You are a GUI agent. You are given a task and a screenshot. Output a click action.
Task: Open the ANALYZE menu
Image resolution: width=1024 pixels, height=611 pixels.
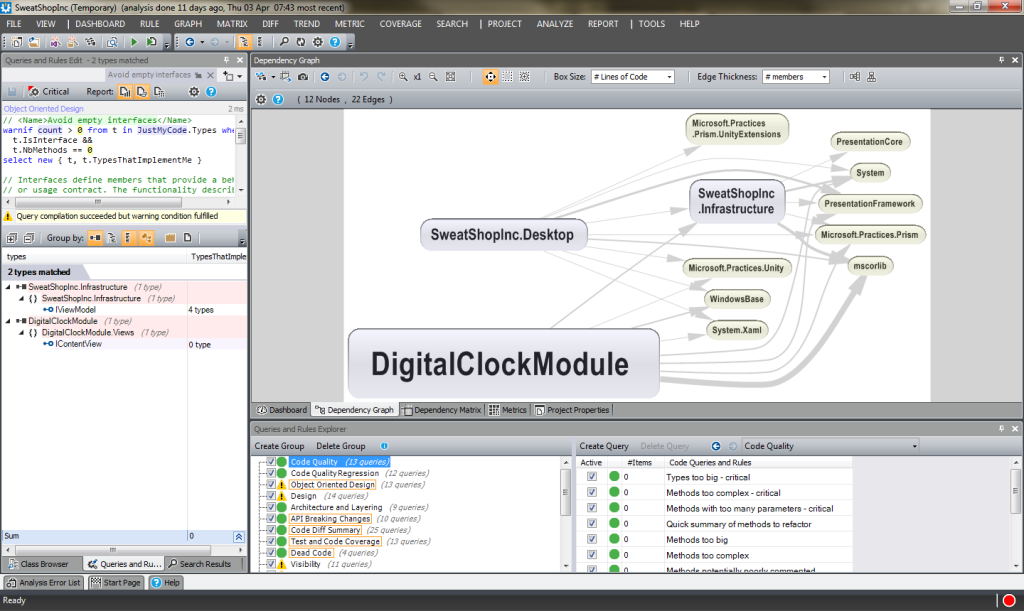554,24
